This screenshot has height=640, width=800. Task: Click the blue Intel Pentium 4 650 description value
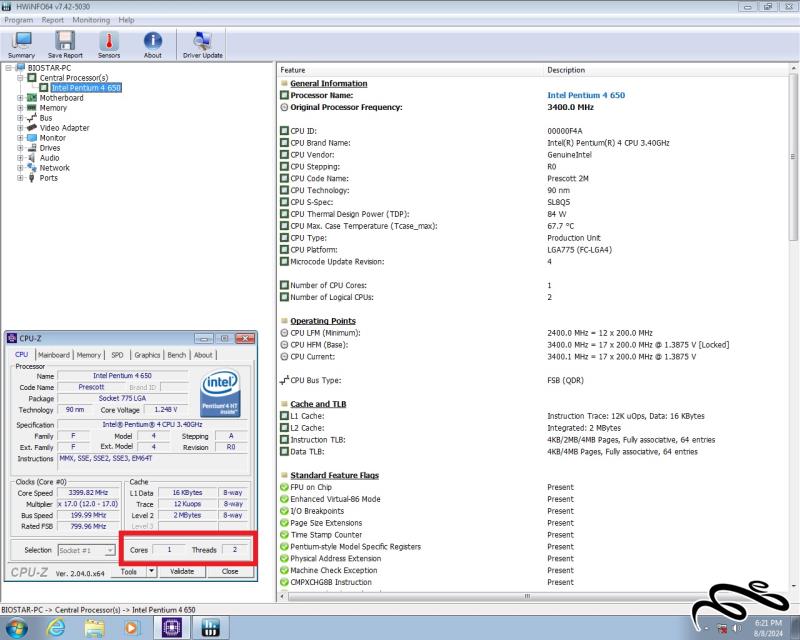pyautogui.click(x=586, y=95)
